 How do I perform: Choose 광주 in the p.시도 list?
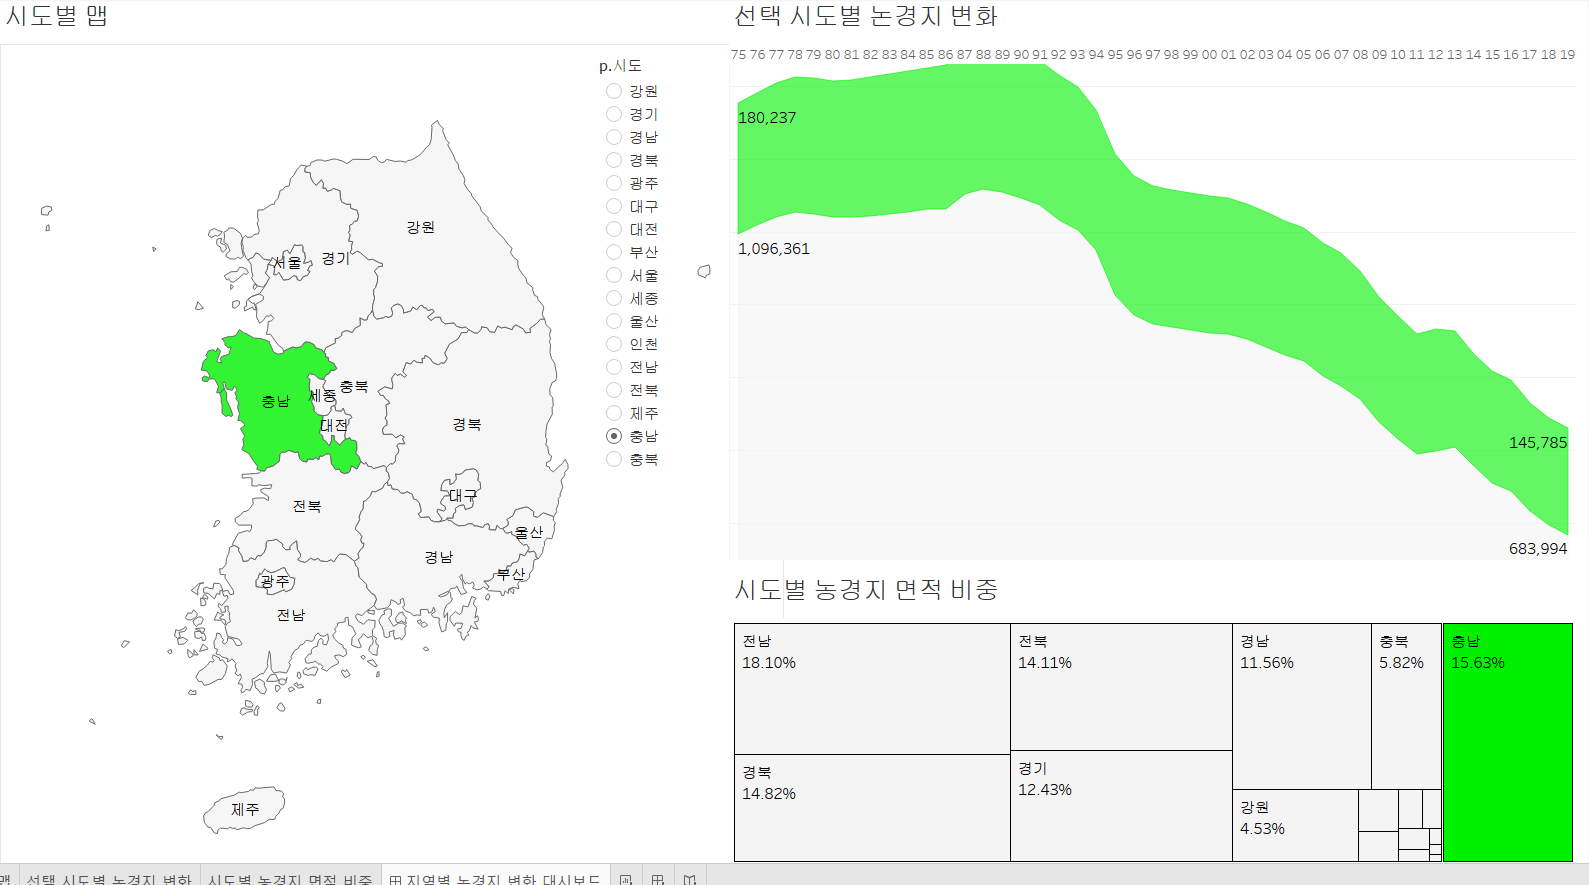click(614, 183)
